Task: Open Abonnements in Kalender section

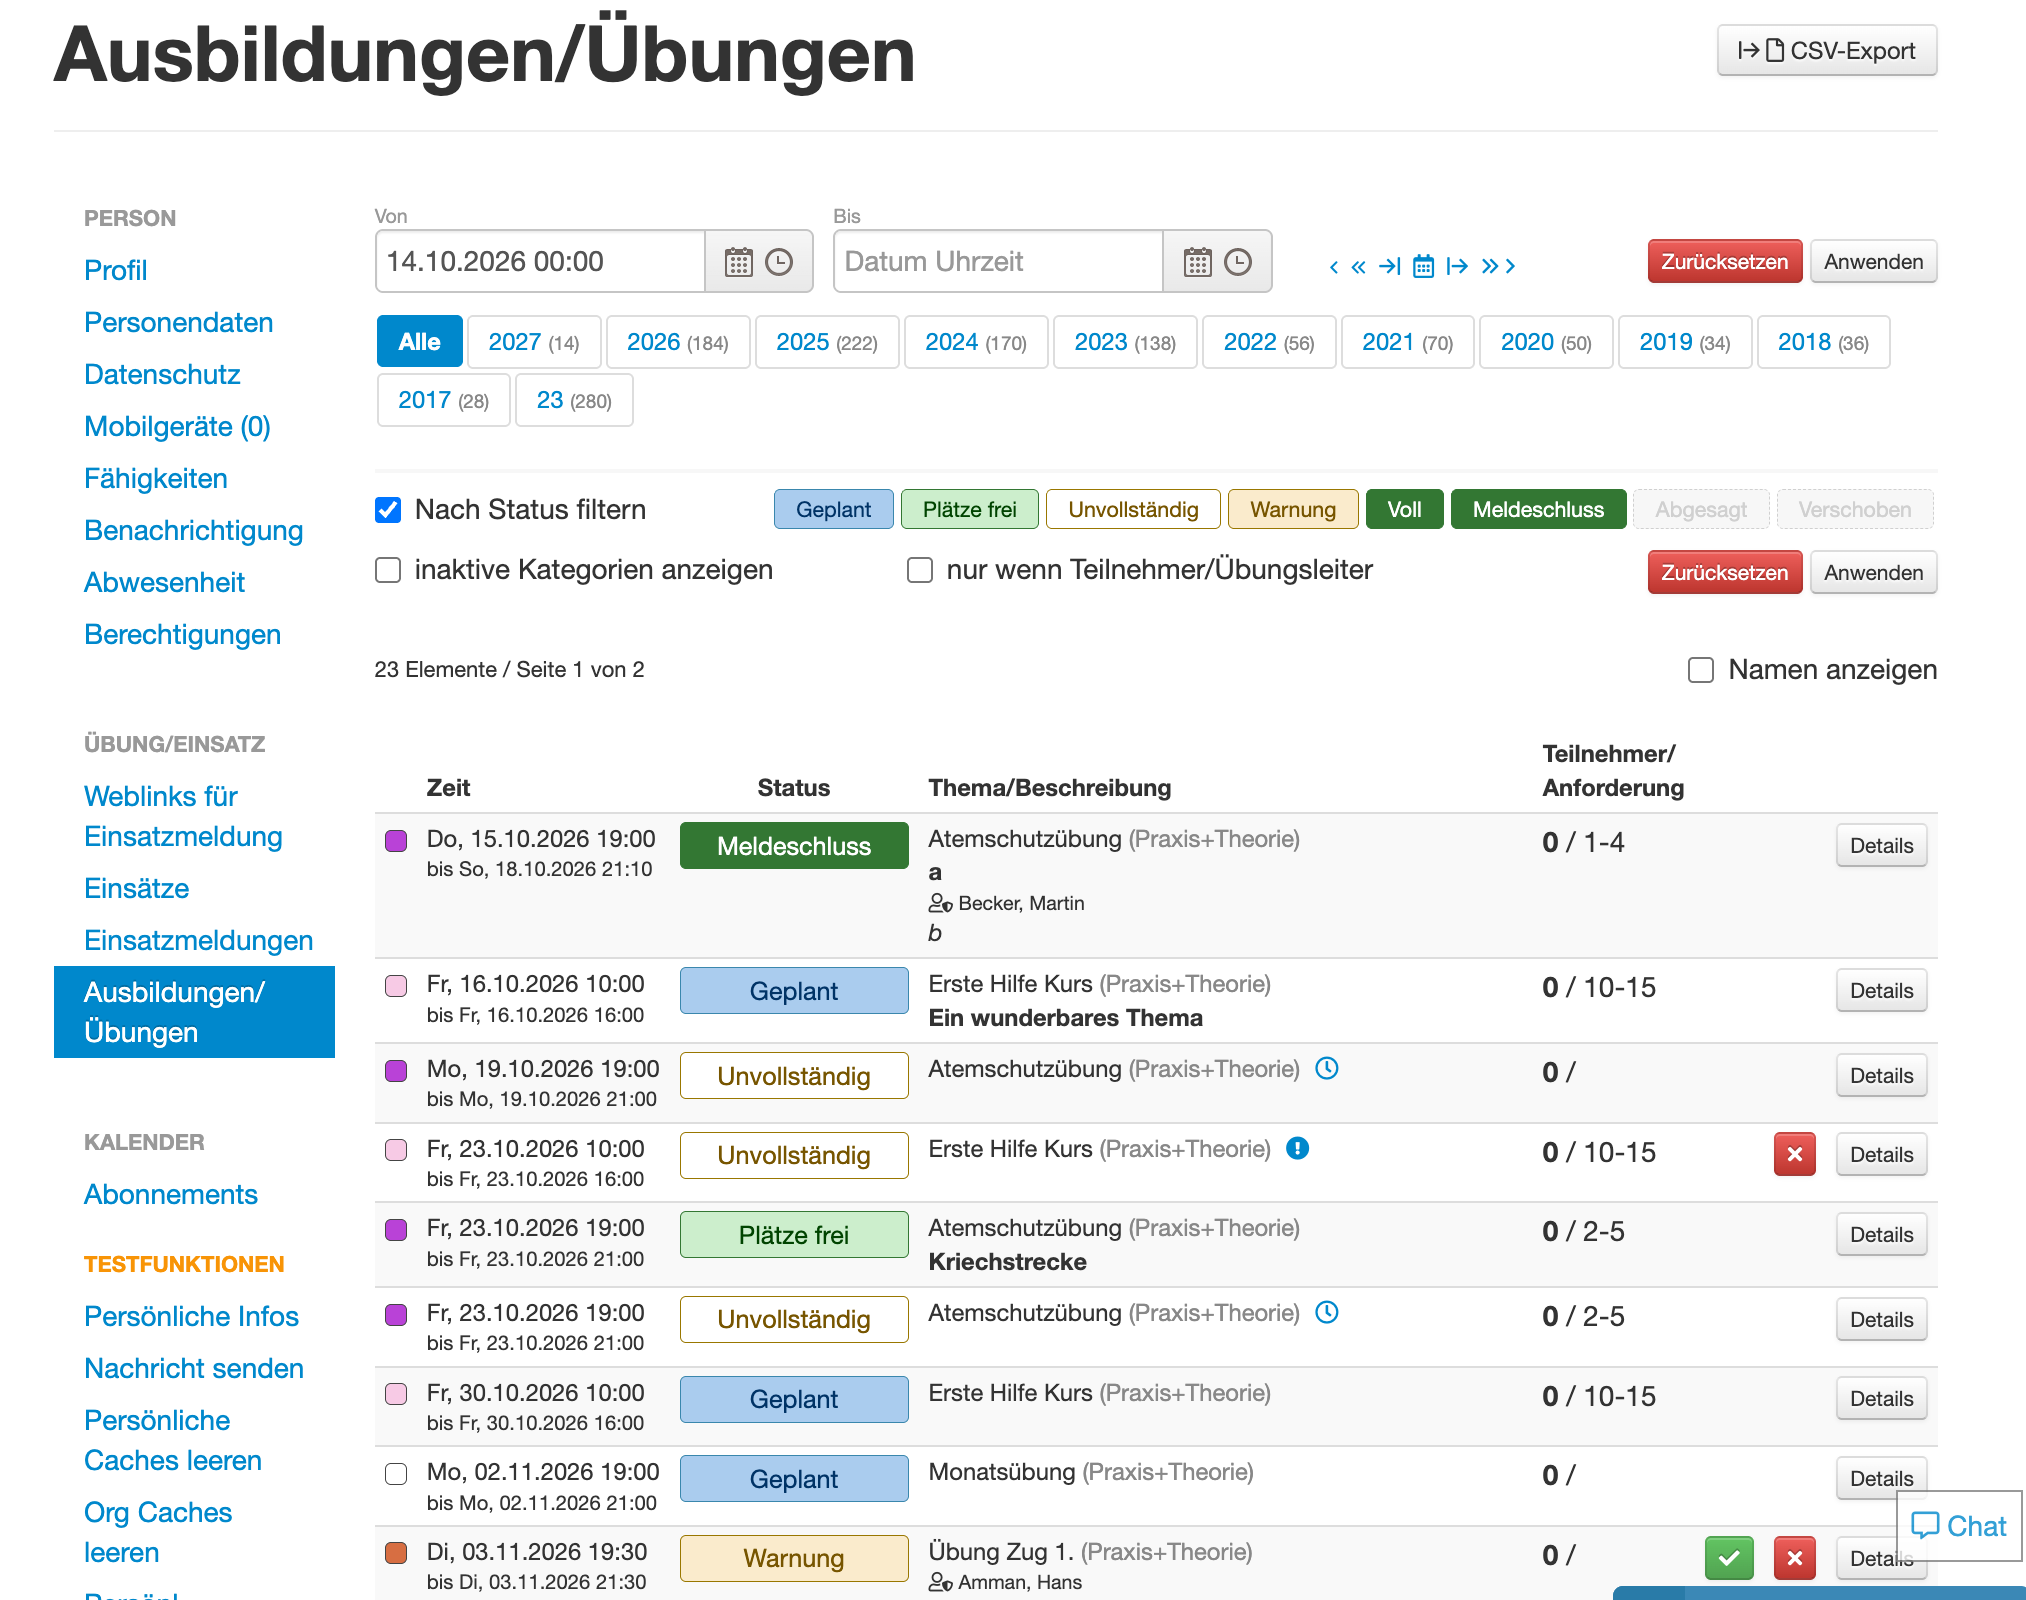Action: pyautogui.click(x=170, y=1194)
